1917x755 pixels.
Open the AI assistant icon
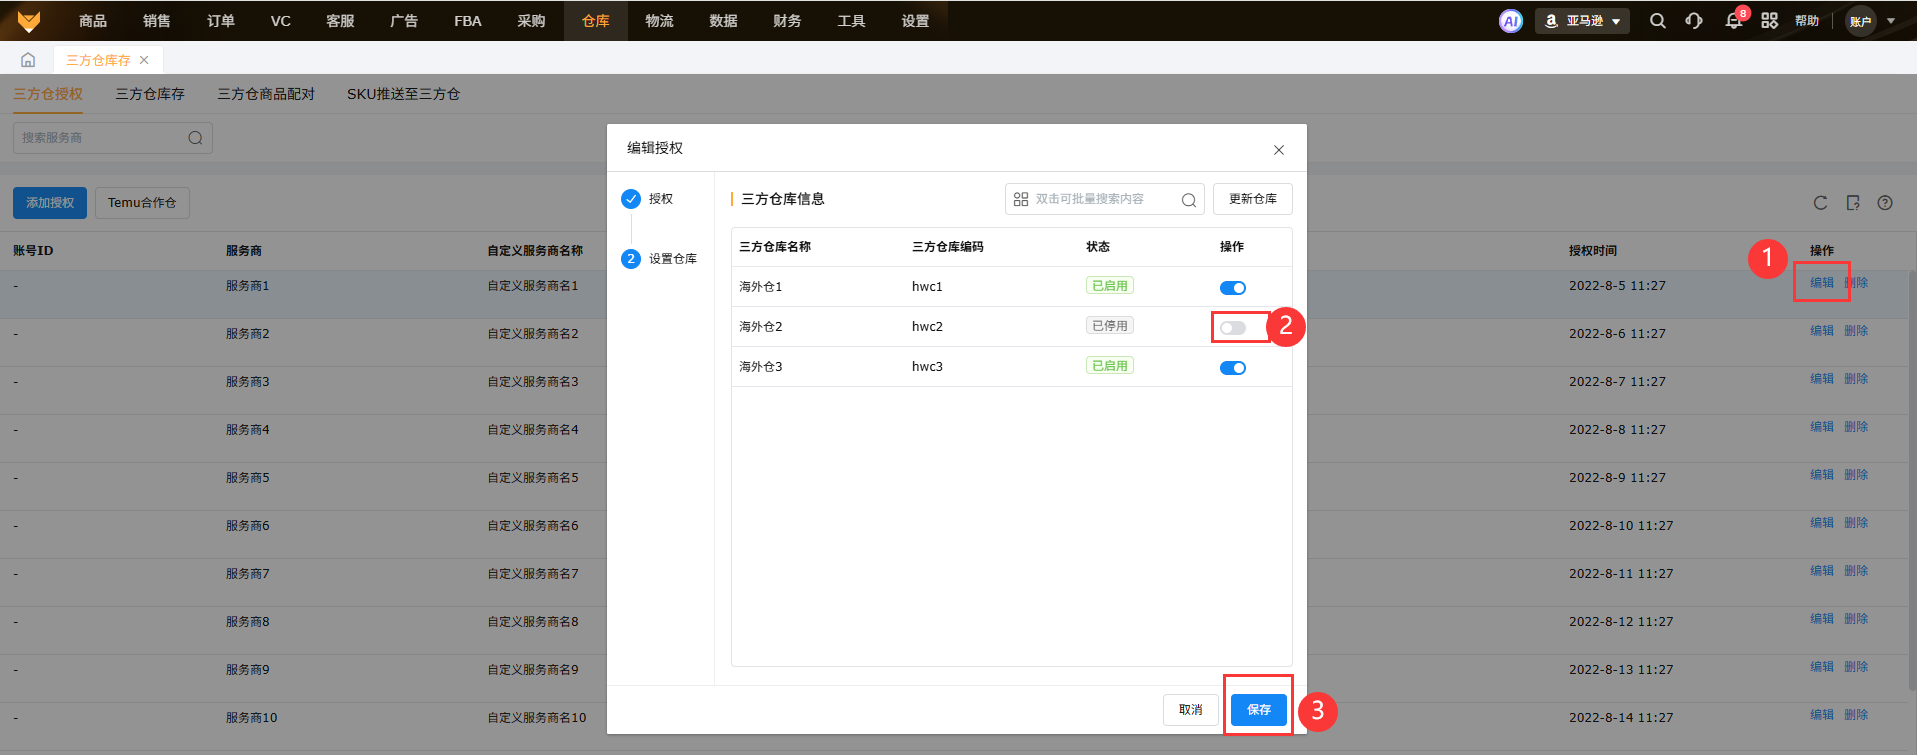point(1510,21)
